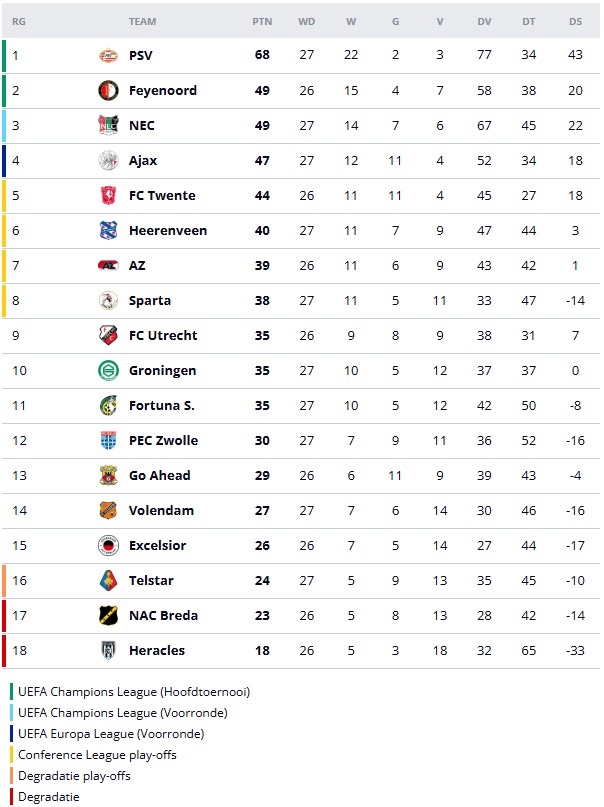604x807 pixels.
Task: Click the red Degradatie legend color marker
Action: point(12,797)
